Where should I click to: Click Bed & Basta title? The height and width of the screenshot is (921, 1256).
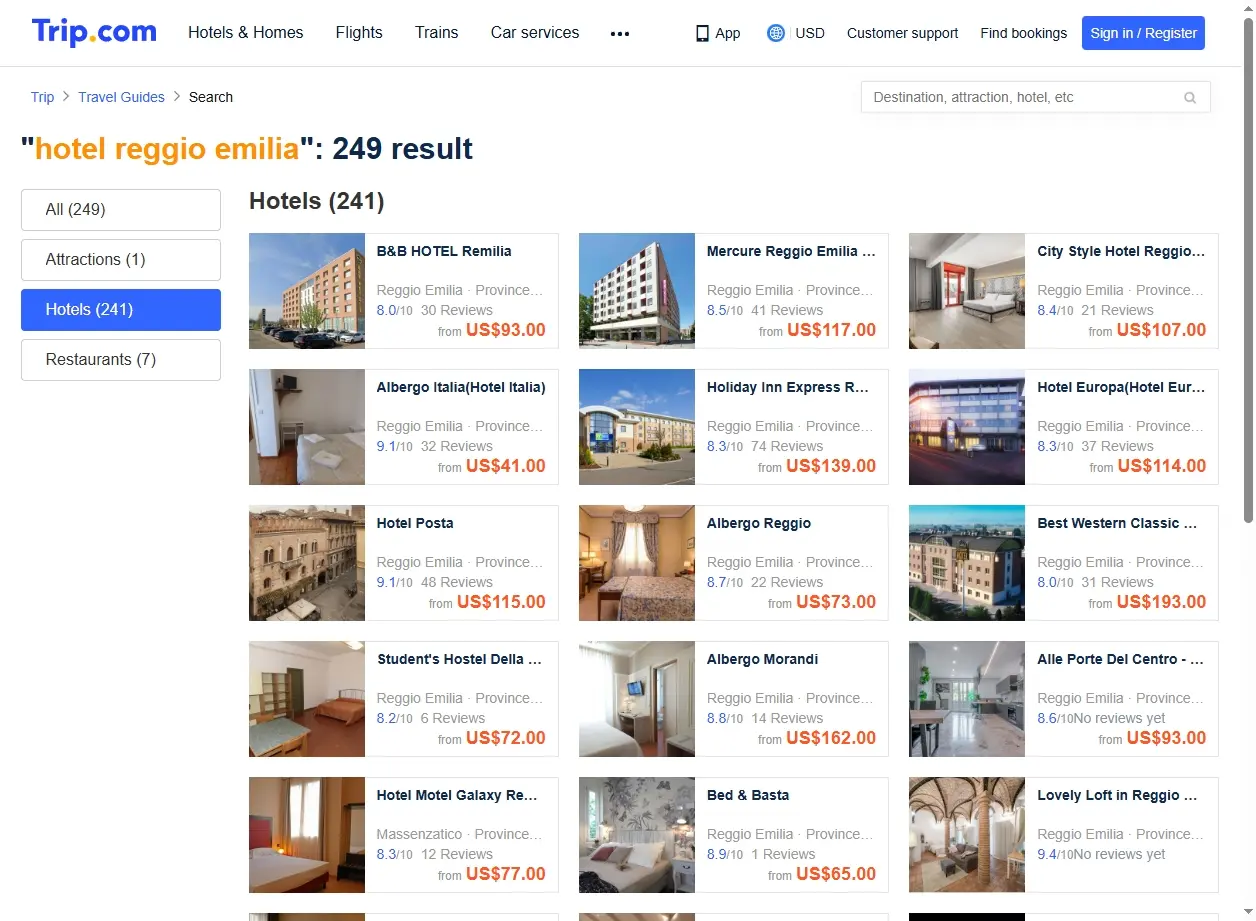click(x=748, y=795)
